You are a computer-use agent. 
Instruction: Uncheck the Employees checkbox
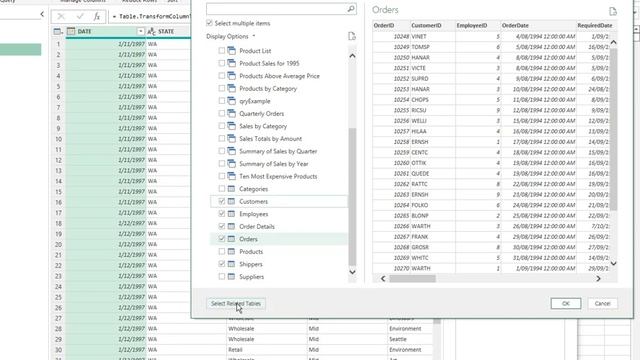(x=222, y=214)
